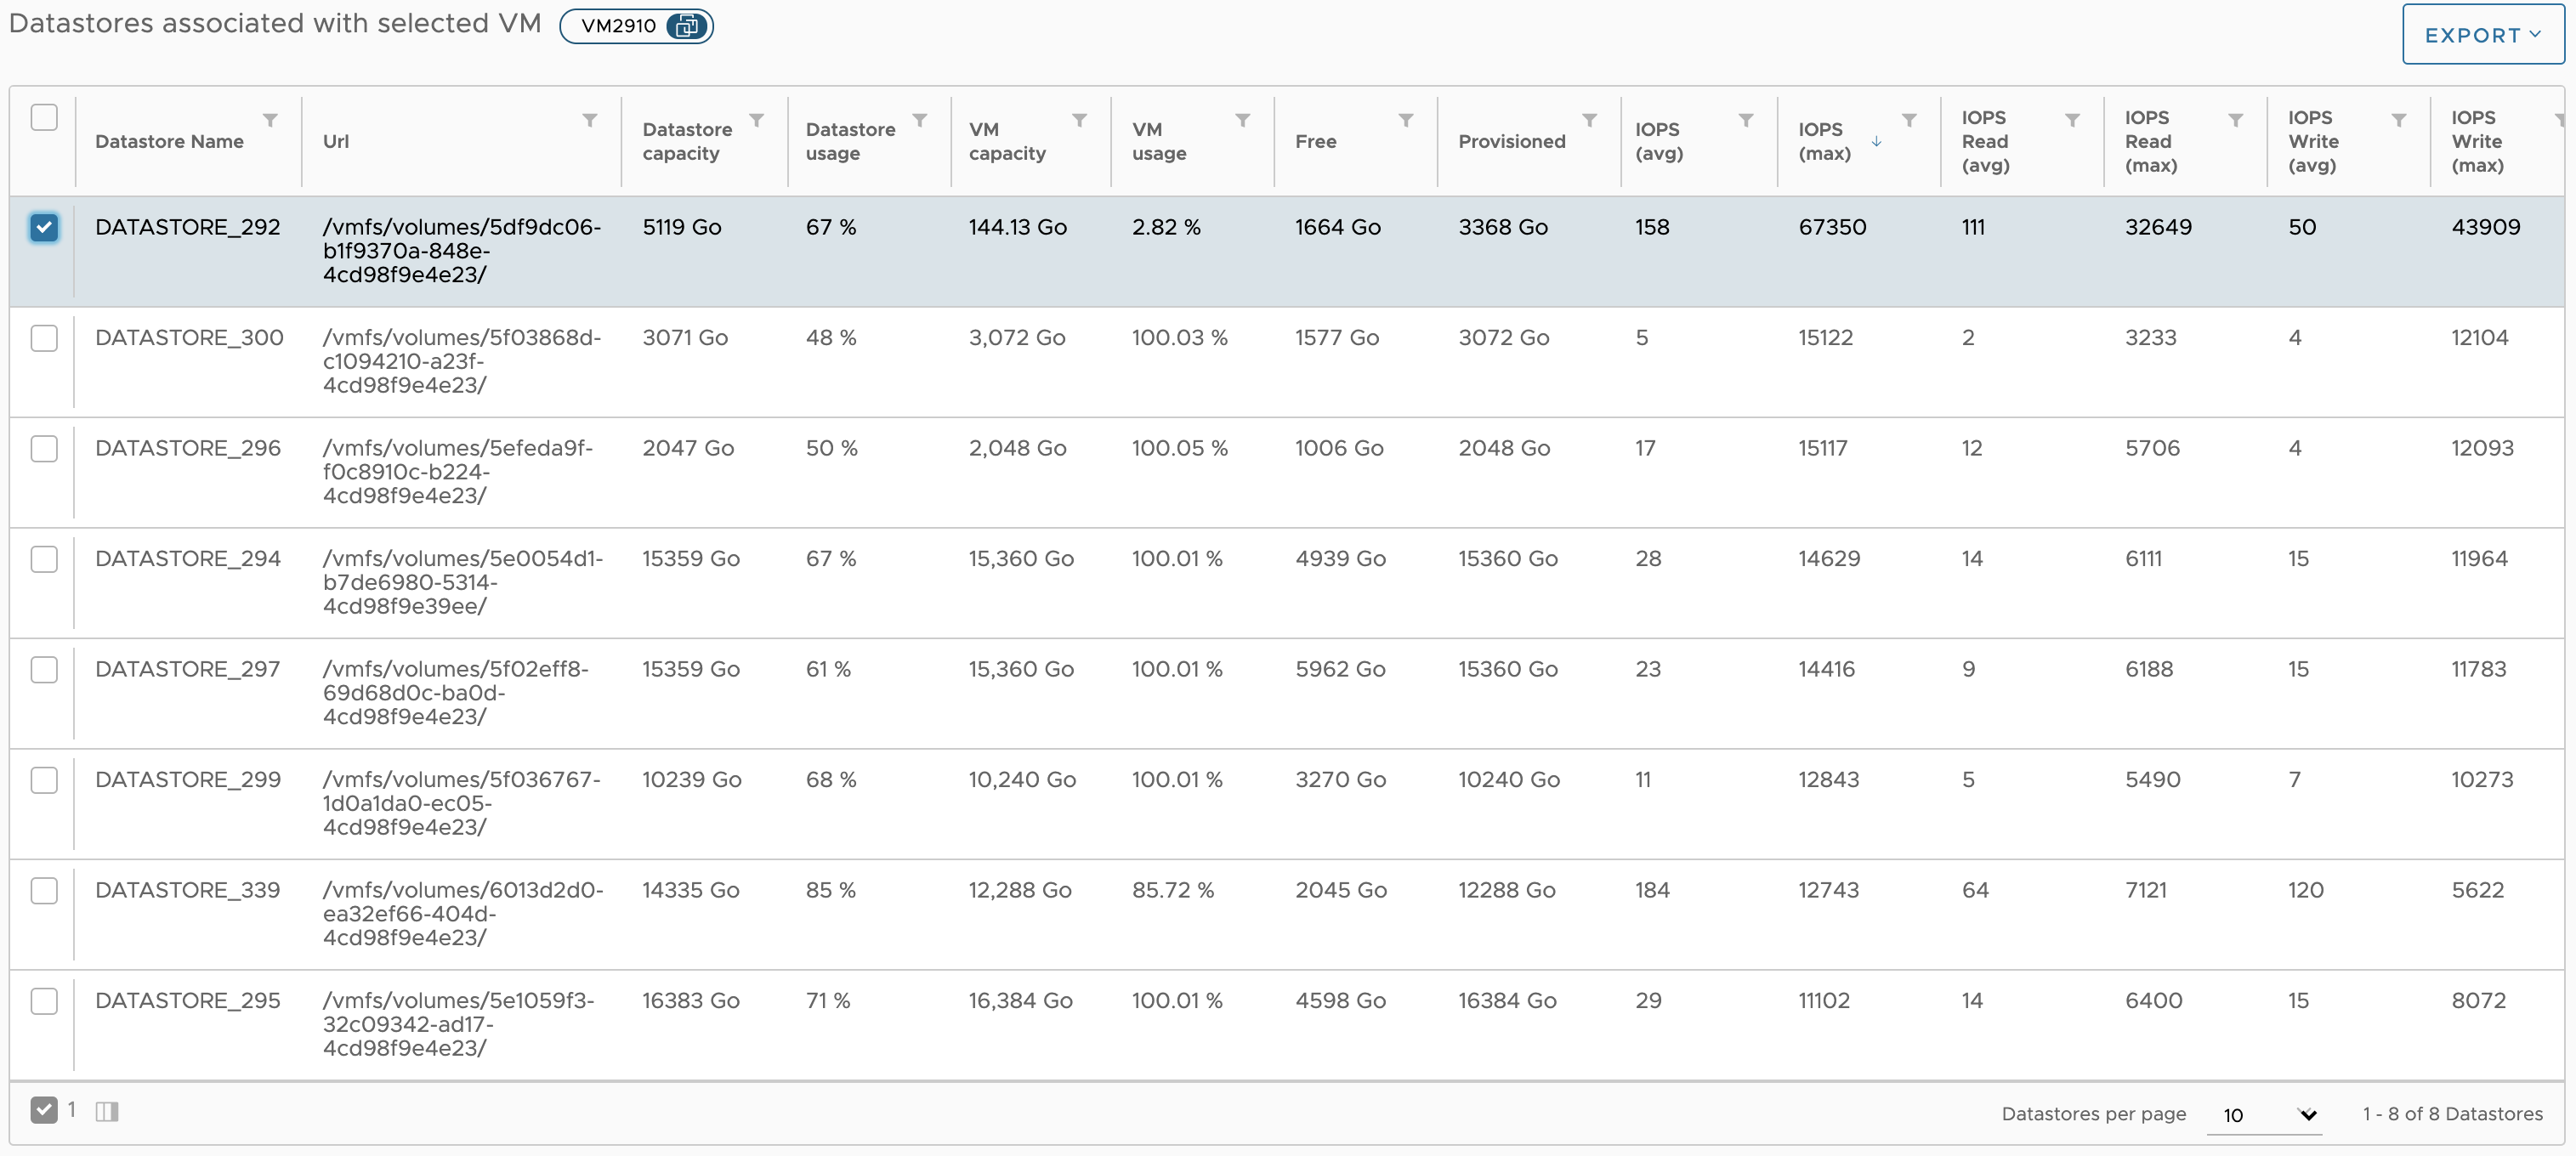Check the DATASTORE_300 row checkbox

point(44,338)
